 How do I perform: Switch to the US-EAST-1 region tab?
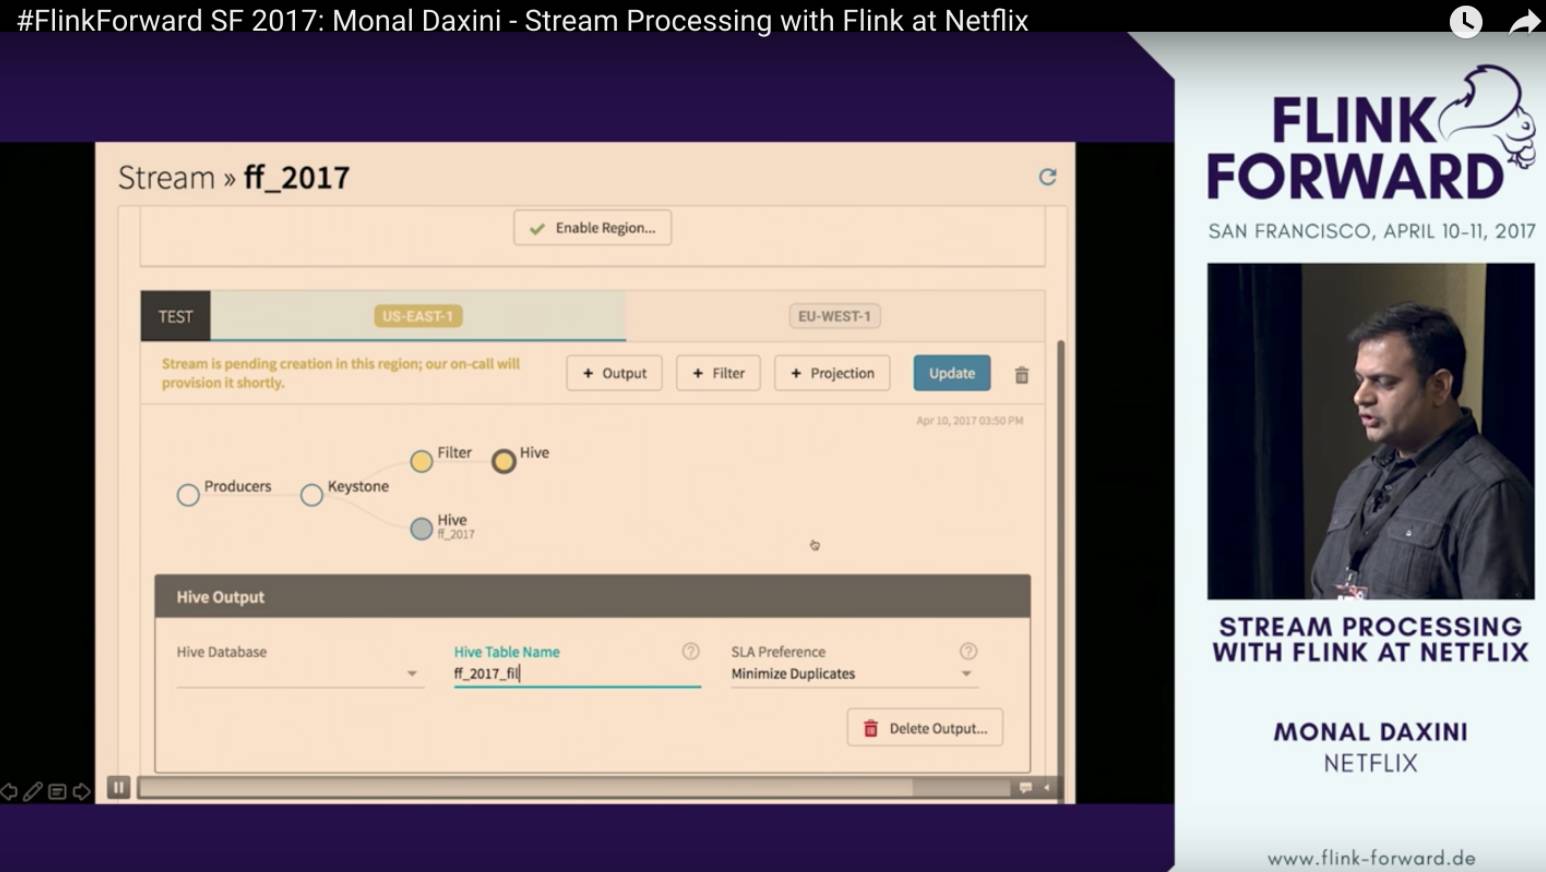(418, 316)
